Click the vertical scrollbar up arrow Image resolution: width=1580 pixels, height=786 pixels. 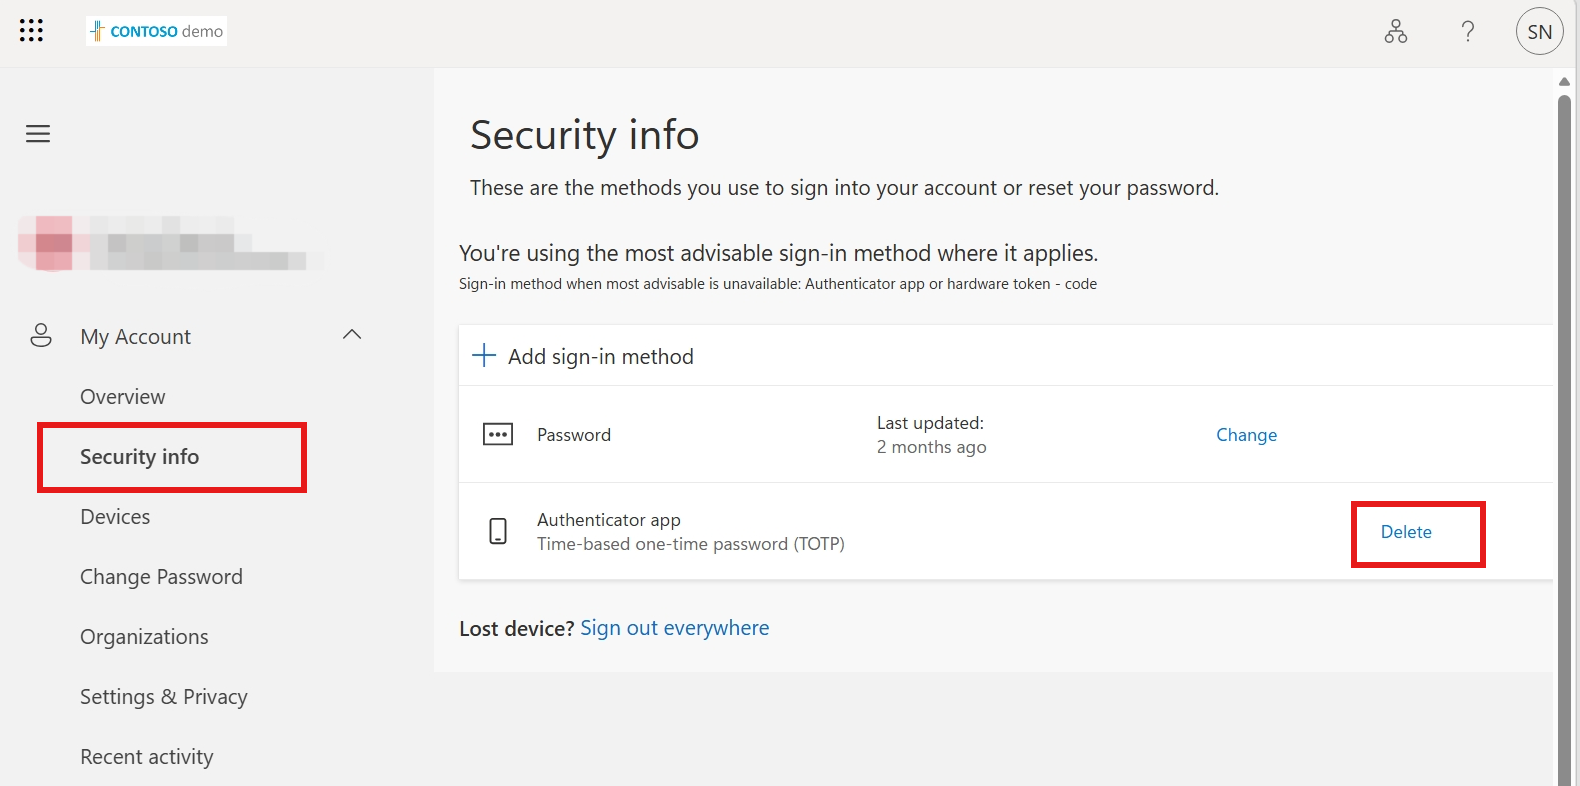coord(1565,82)
